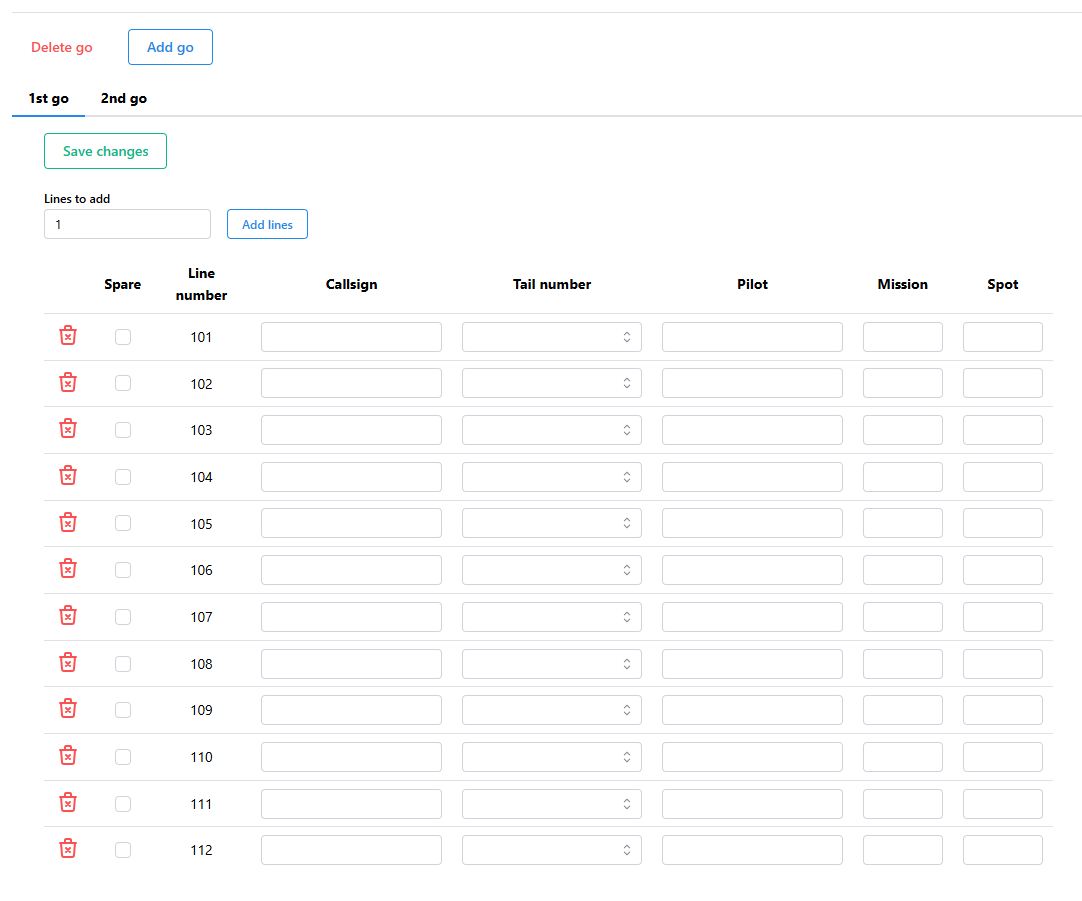This screenshot has height=901, width=1082.
Task: Click the Add lines button
Action: point(267,225)
